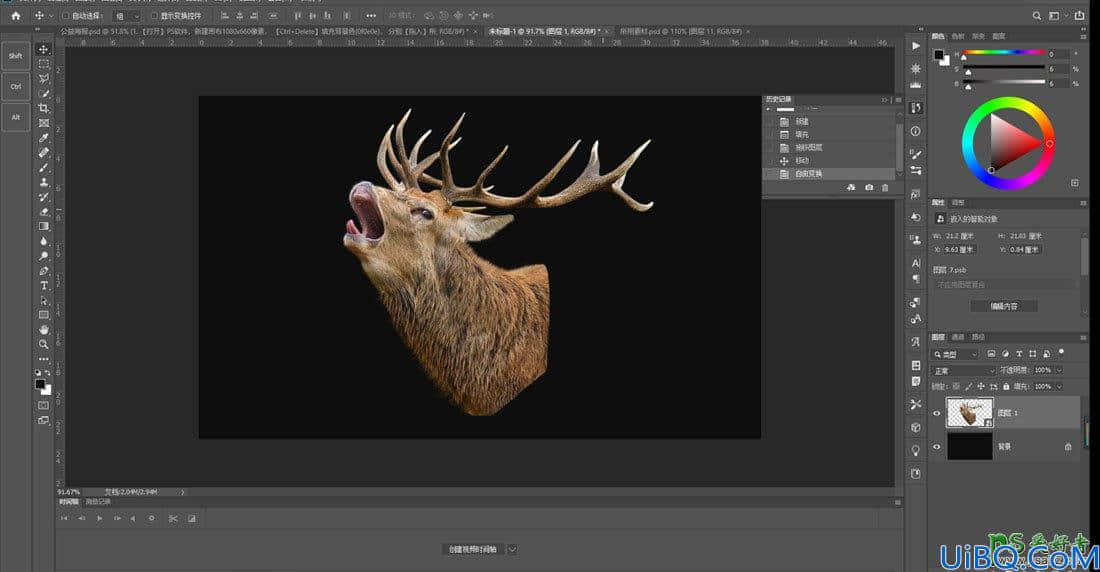Click the Ctrl modifier key button
The image size is (1100, 572).
15,86
